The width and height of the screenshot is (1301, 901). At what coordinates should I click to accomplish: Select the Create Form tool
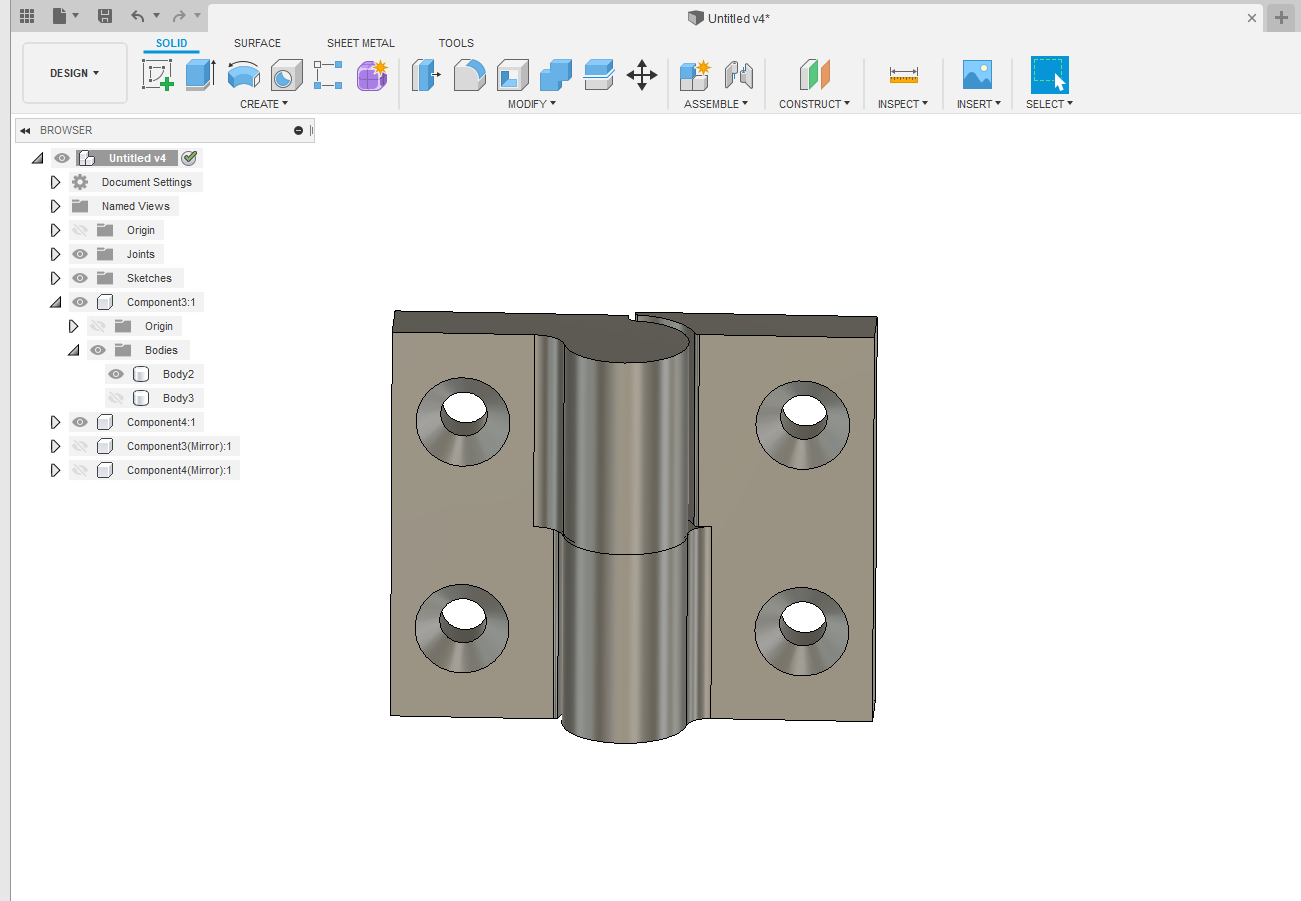(372, 75)
